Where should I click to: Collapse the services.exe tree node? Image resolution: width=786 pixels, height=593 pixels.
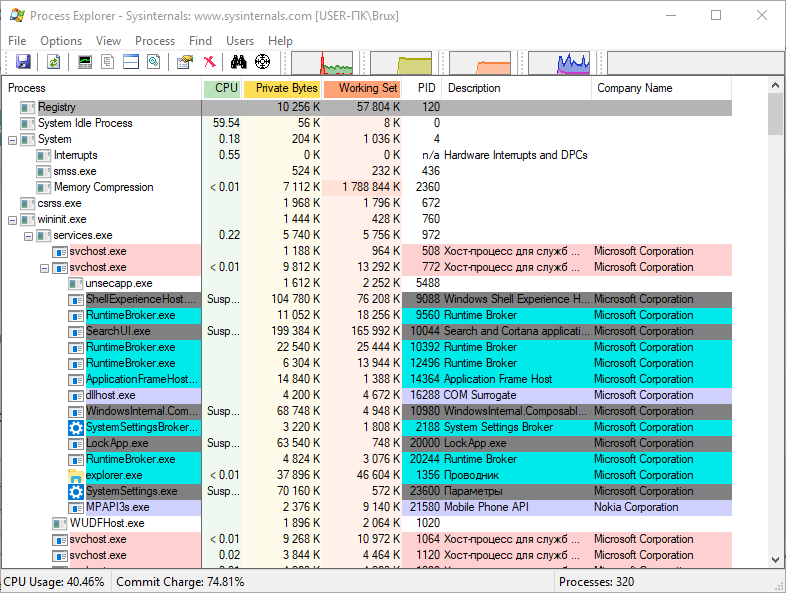[x=28, y=236]
